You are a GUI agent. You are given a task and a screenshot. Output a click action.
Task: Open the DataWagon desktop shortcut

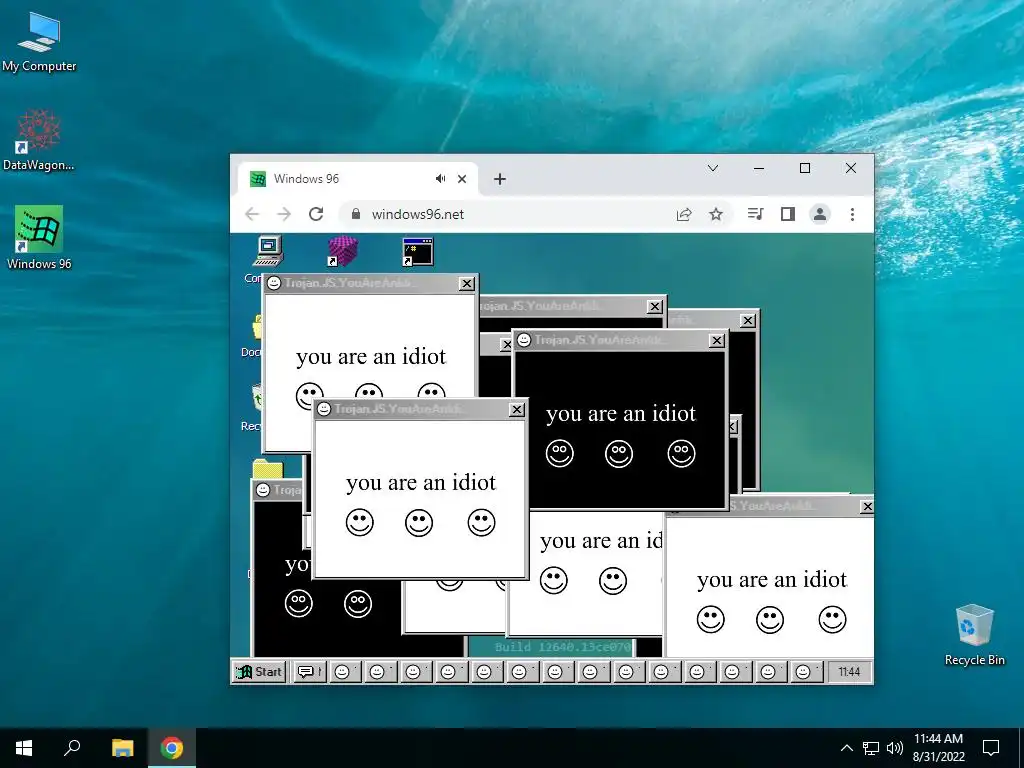pyautogui.click(x=39, y=140)
